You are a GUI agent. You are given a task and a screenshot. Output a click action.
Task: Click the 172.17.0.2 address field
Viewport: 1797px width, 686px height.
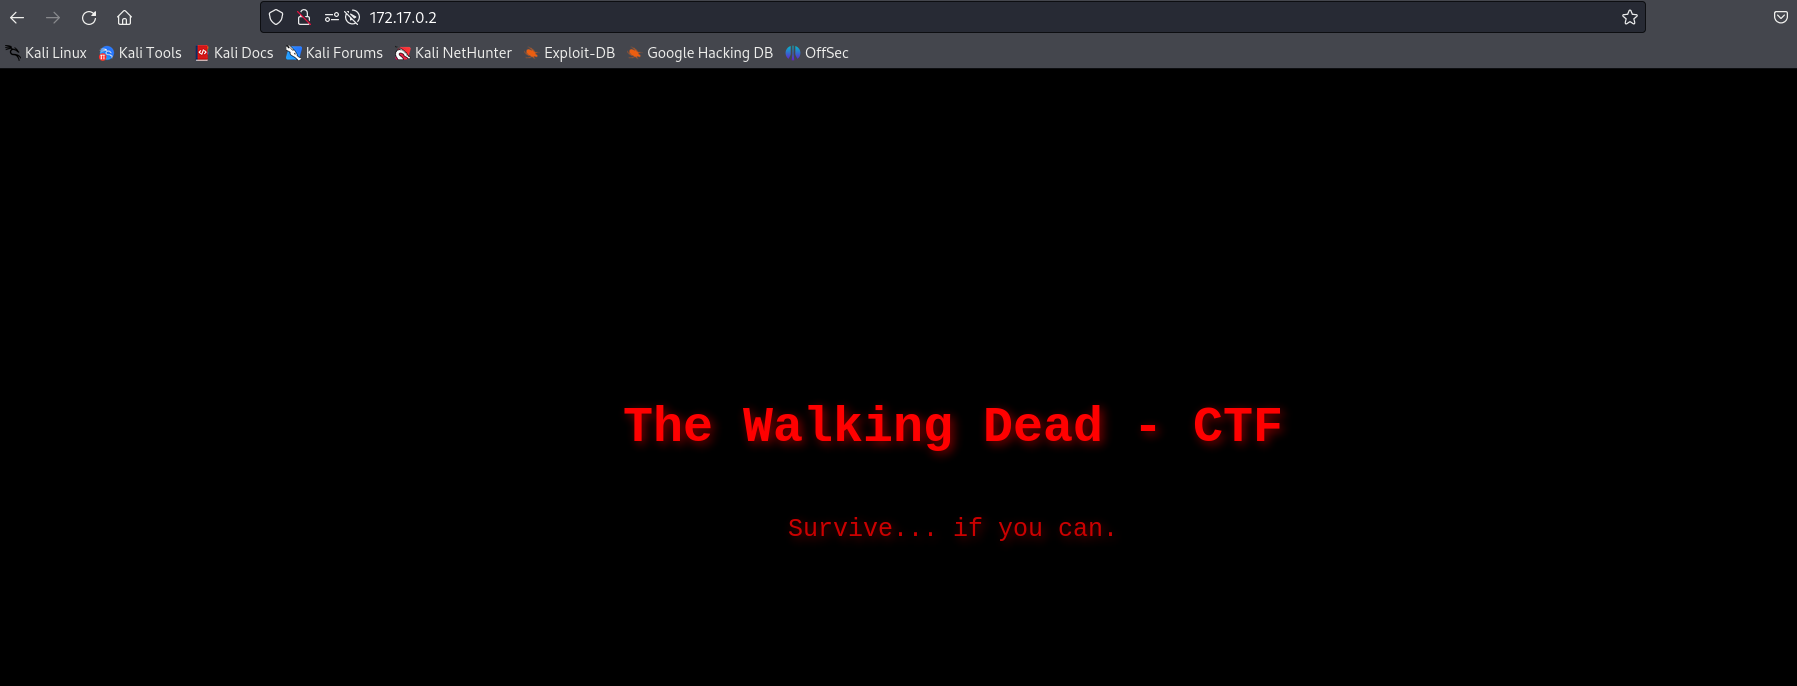900,17
